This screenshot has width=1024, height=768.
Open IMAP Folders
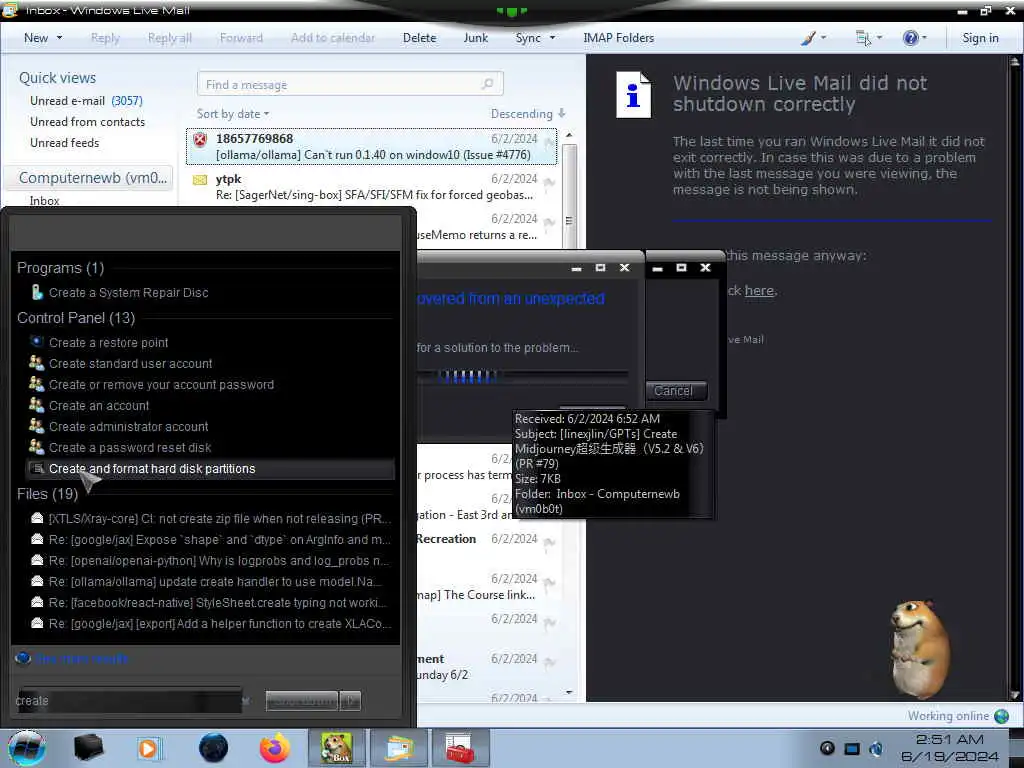pos(618,38)
